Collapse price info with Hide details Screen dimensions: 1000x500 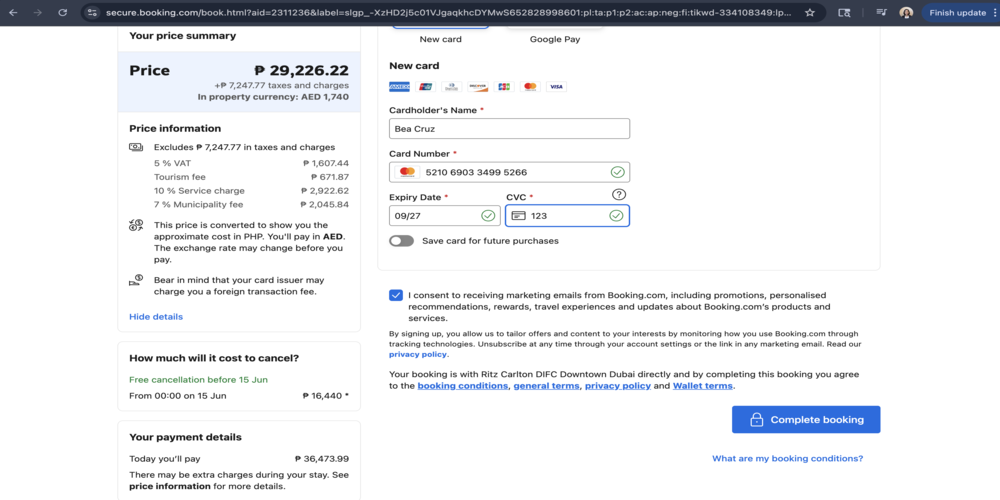156,317
